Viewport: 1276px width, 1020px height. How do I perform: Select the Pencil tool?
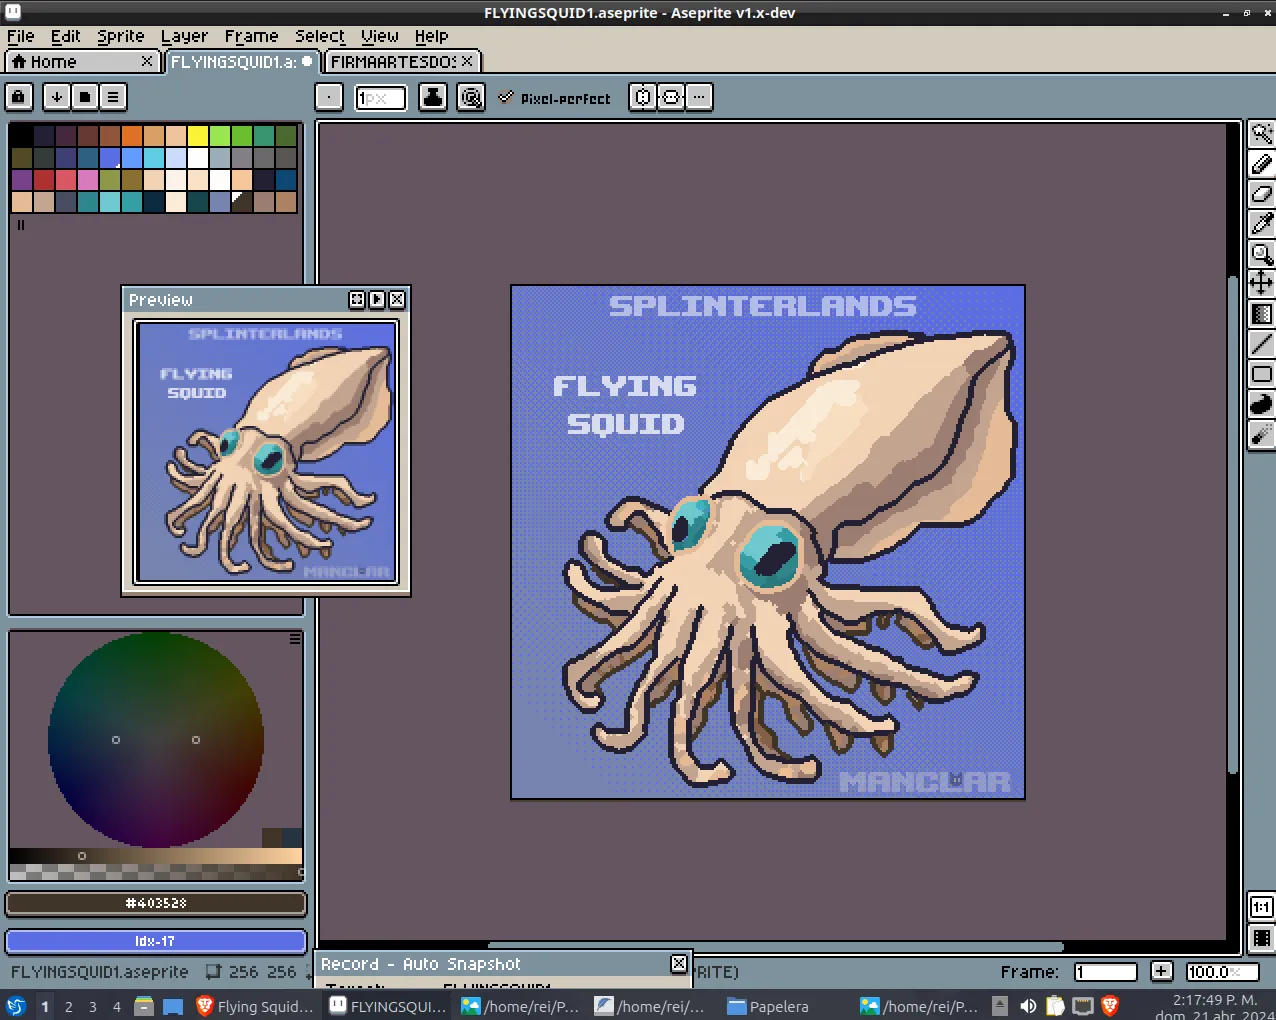(x=1262, y=164)
